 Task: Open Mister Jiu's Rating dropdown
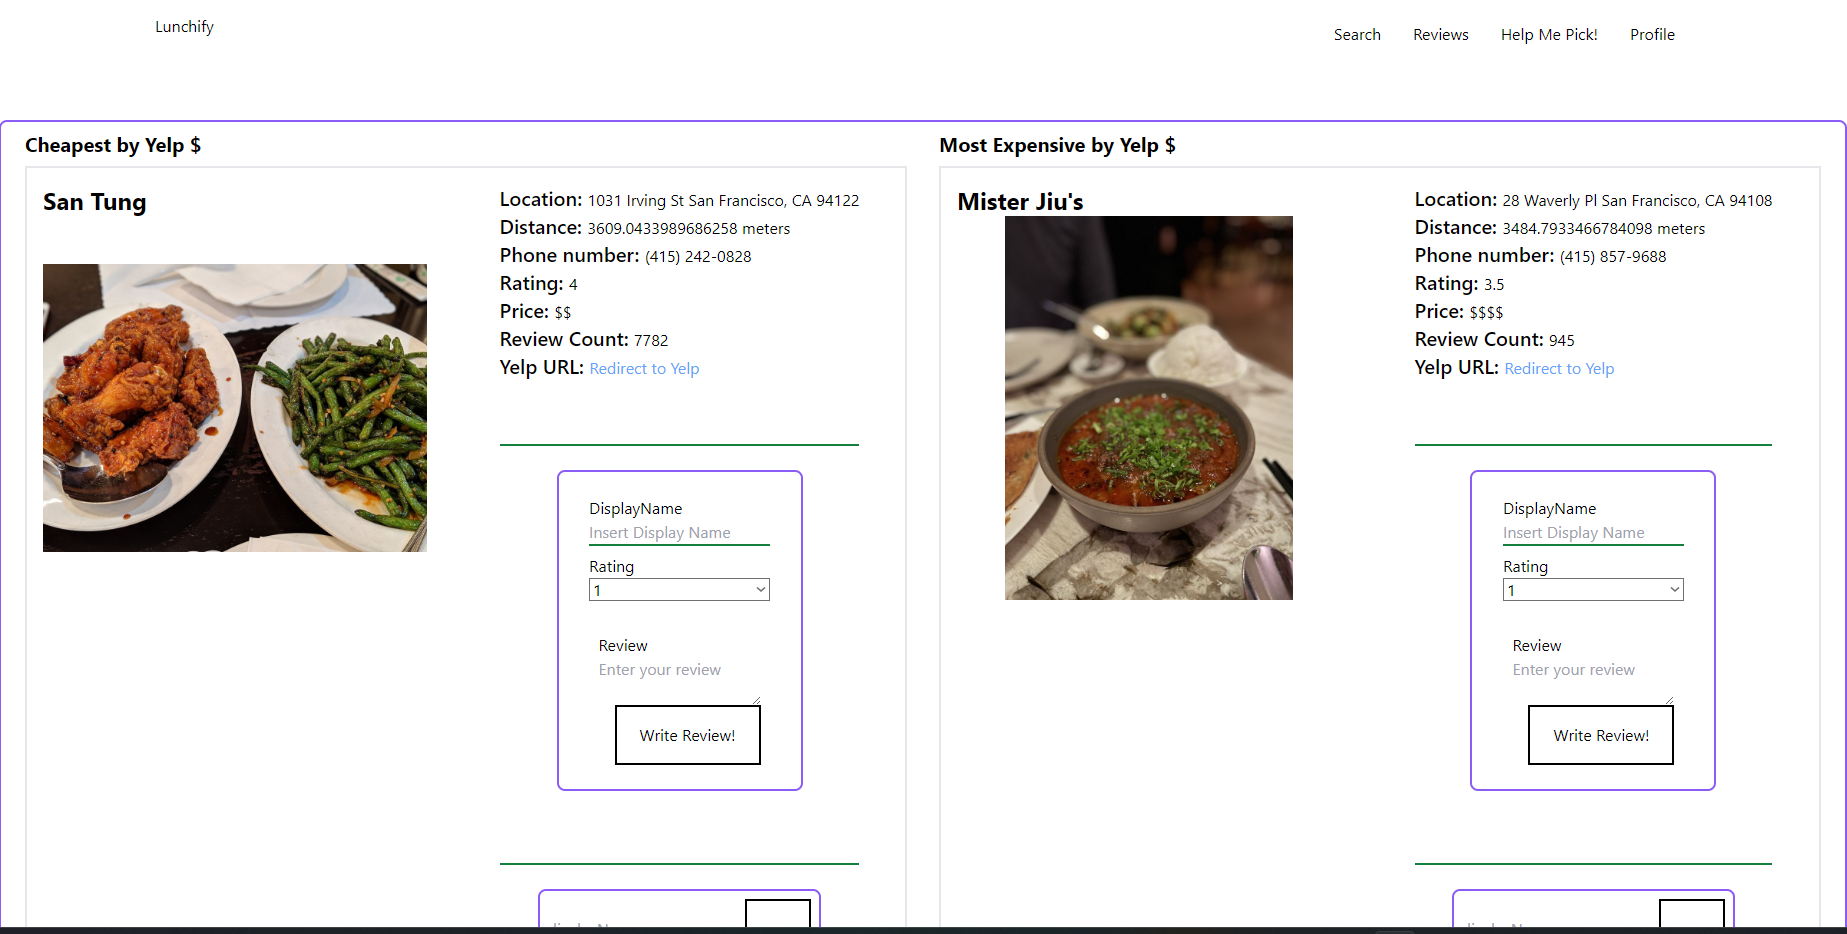[x=1593, y=590]
